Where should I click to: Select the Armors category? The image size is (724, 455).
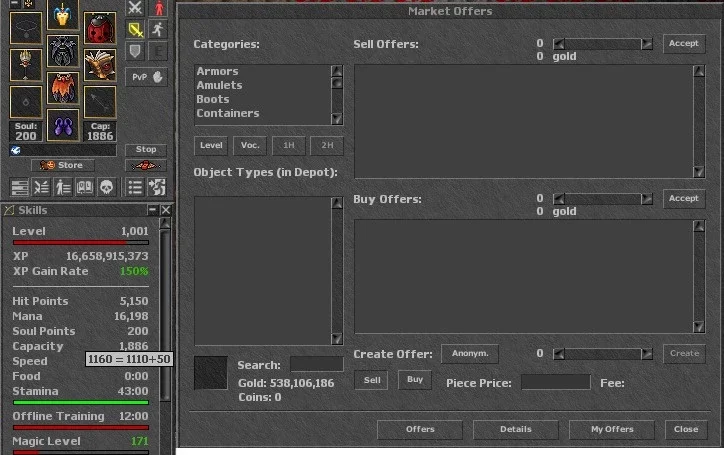(x=217, y=71)
